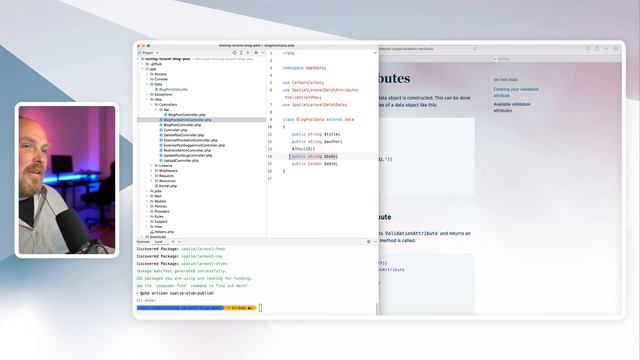640x360 pixels.
Task: Click the #[Max(10)] attribute line
Action: [303, 149]
